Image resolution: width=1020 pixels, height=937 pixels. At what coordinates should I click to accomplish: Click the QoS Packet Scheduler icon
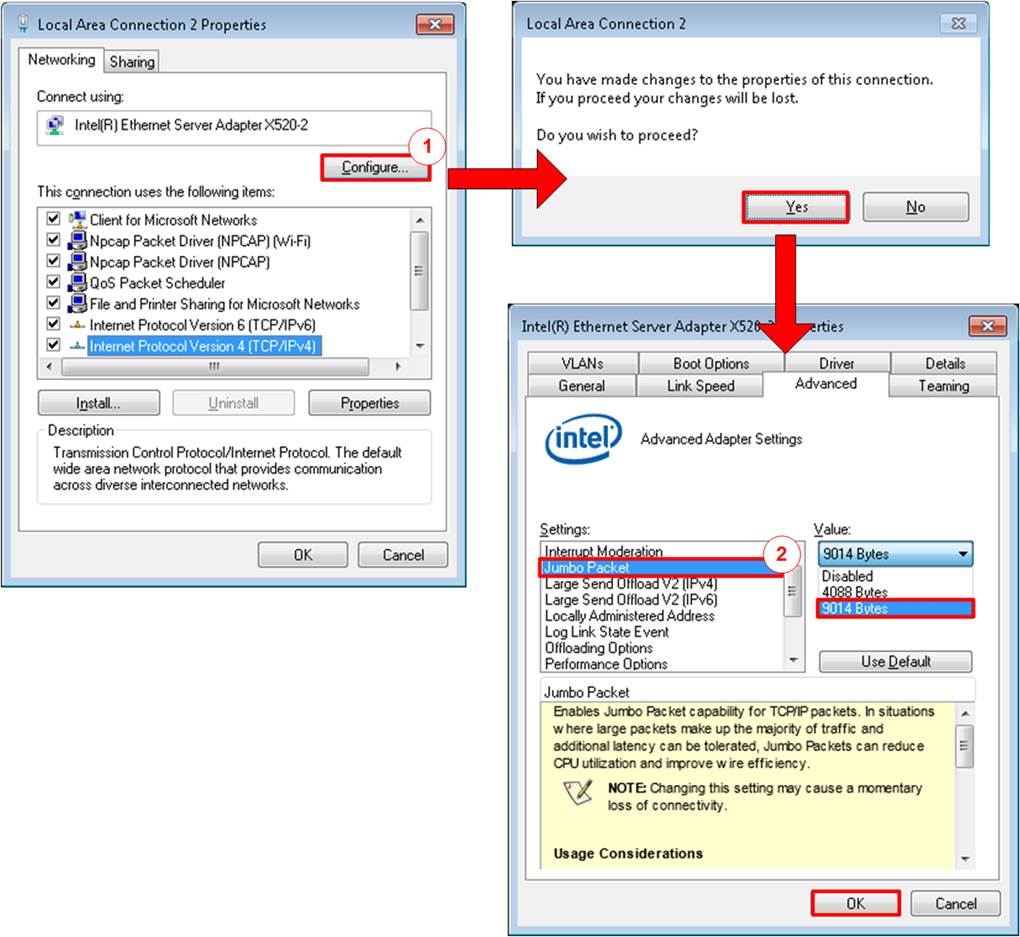click(77, 282)
